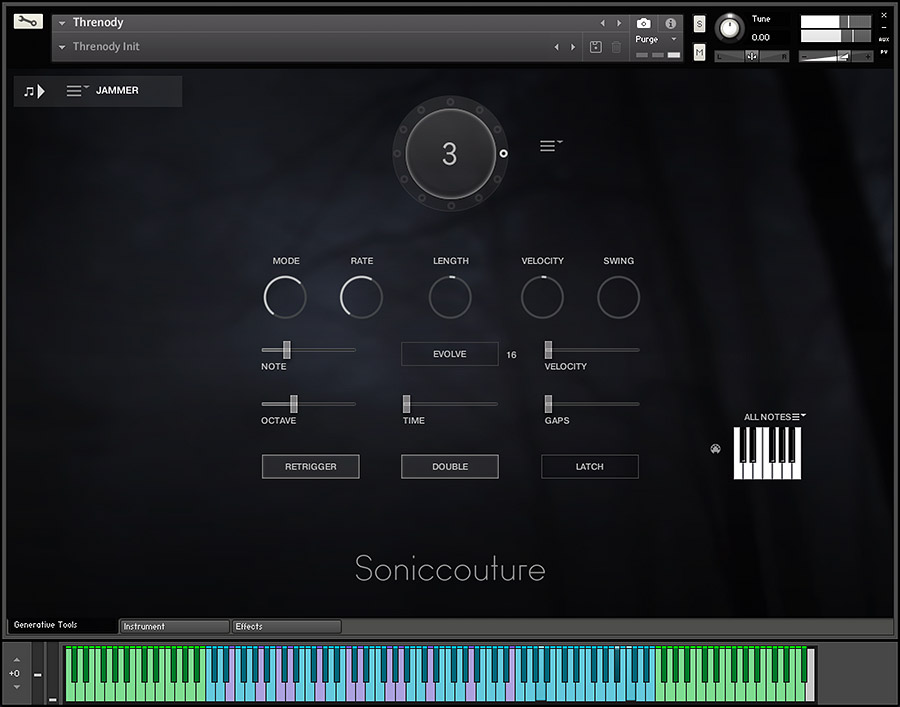Go to previous instrument beside Threnody
The image size is (900, 707).
pos(602,23)
